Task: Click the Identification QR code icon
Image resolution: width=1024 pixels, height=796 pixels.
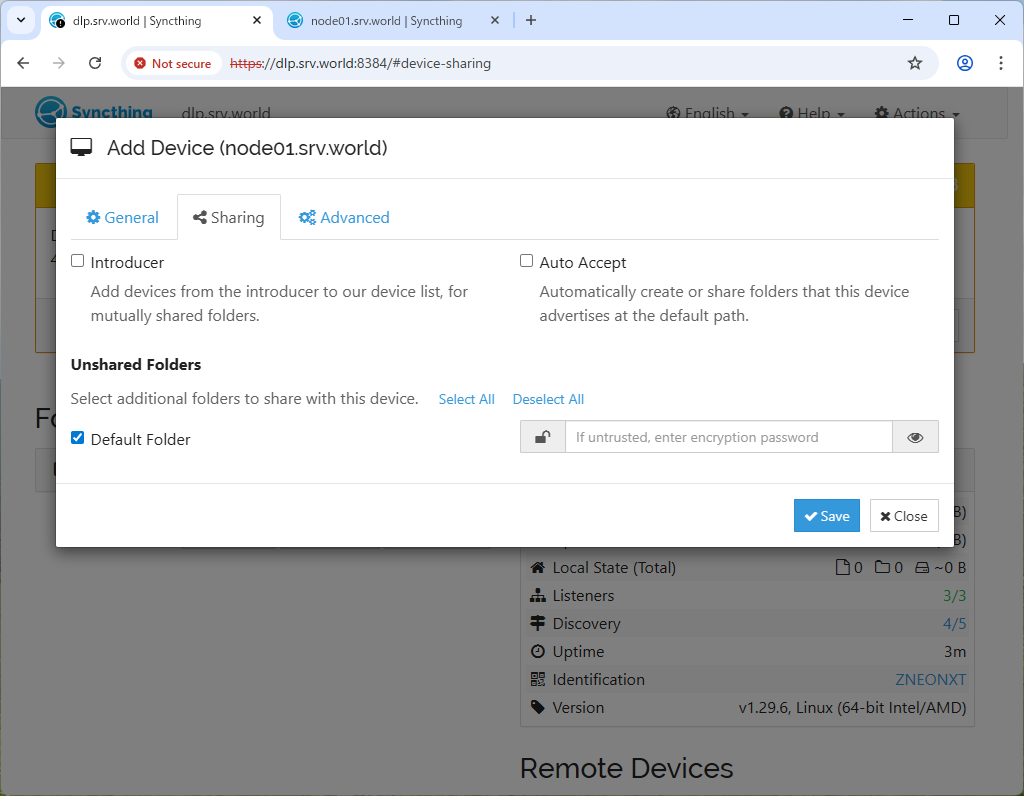Action: point(537,679)
